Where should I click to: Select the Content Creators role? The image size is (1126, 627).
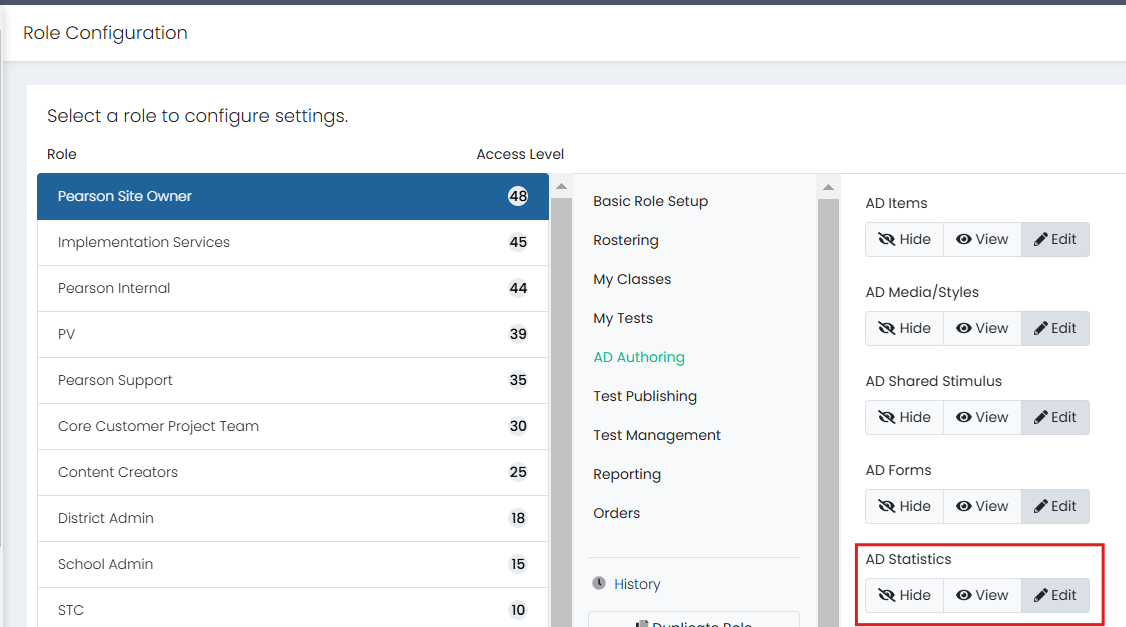coord(118,472)
